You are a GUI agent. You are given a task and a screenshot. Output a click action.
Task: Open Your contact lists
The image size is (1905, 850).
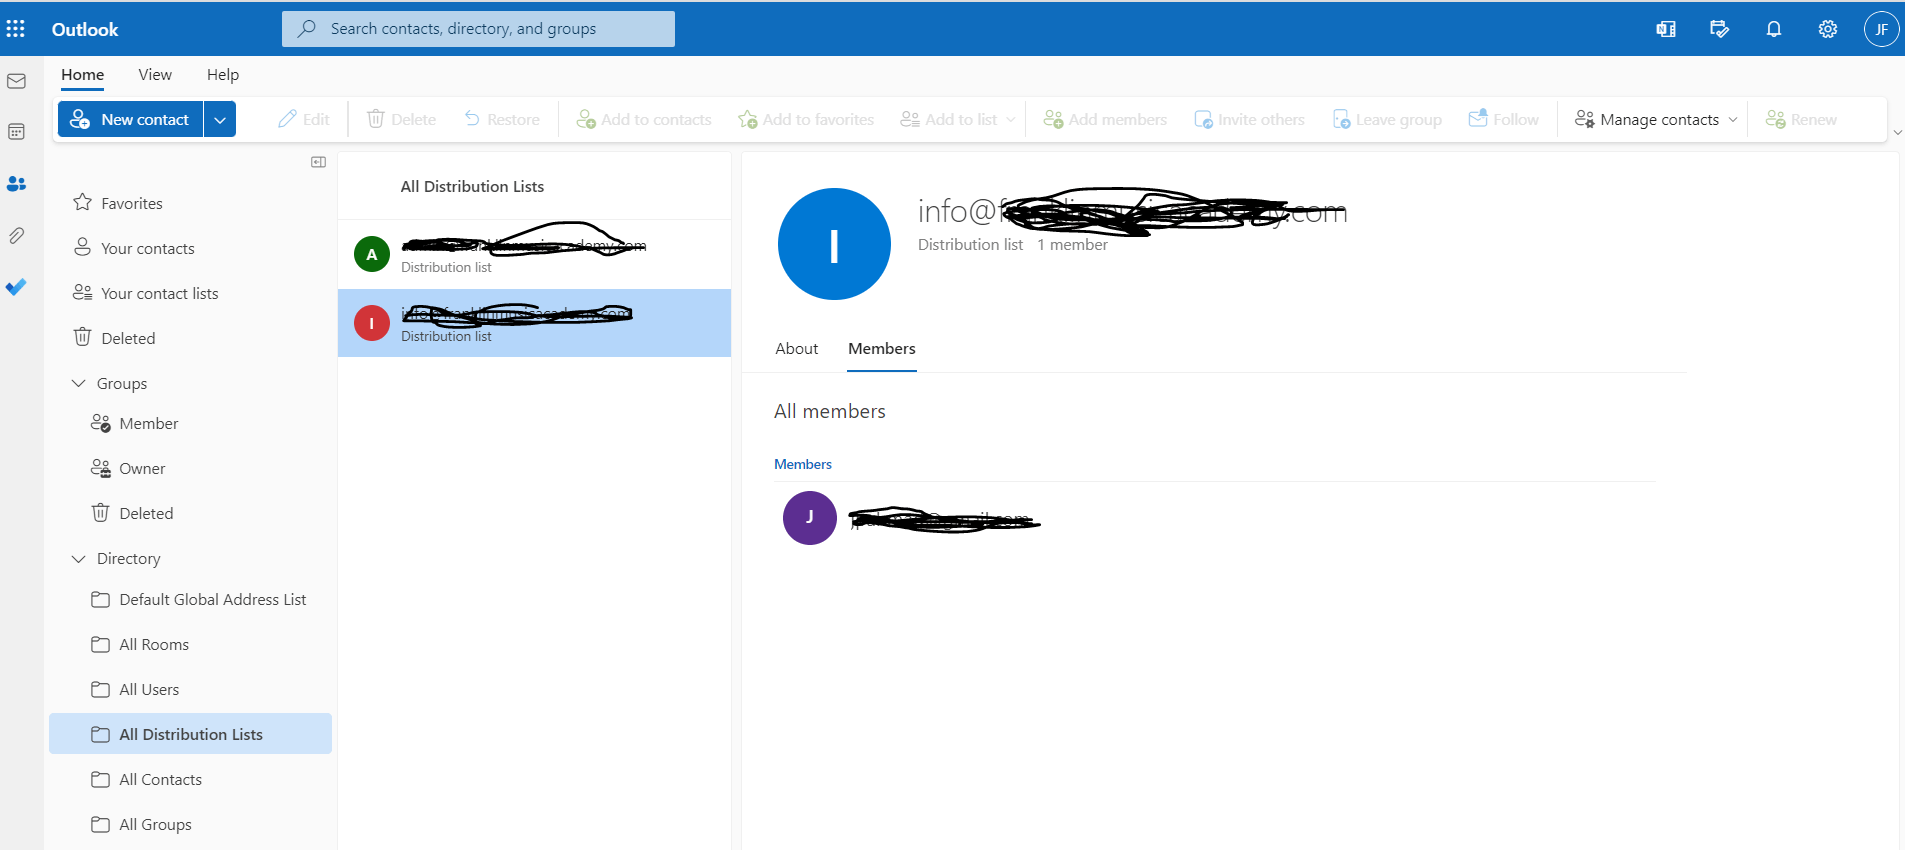(x=190, y=293)
